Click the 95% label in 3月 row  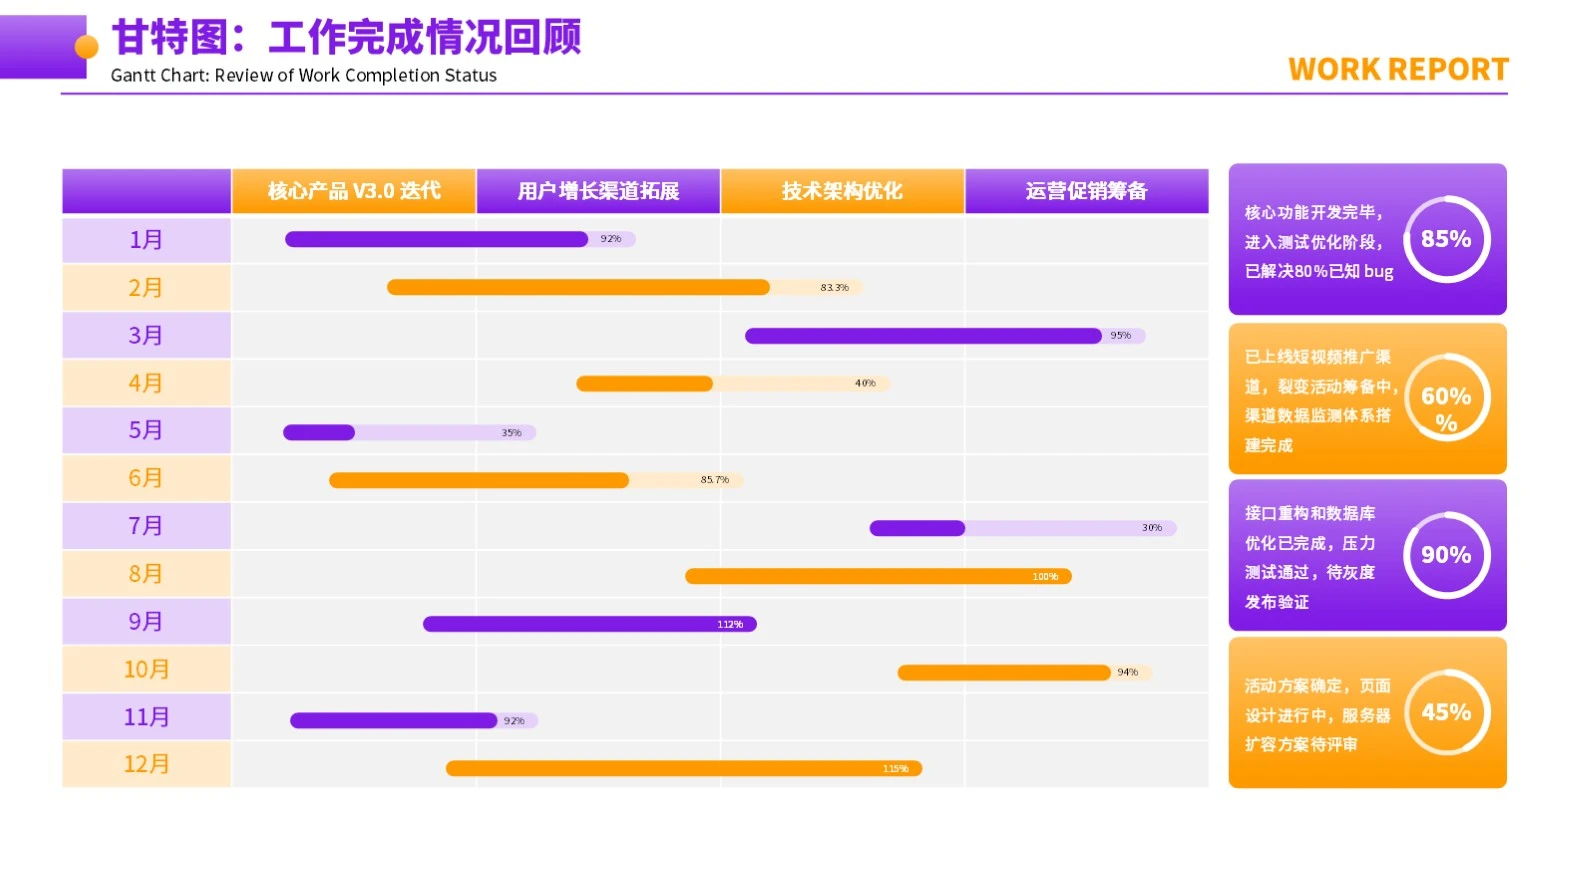(1120, 336)
